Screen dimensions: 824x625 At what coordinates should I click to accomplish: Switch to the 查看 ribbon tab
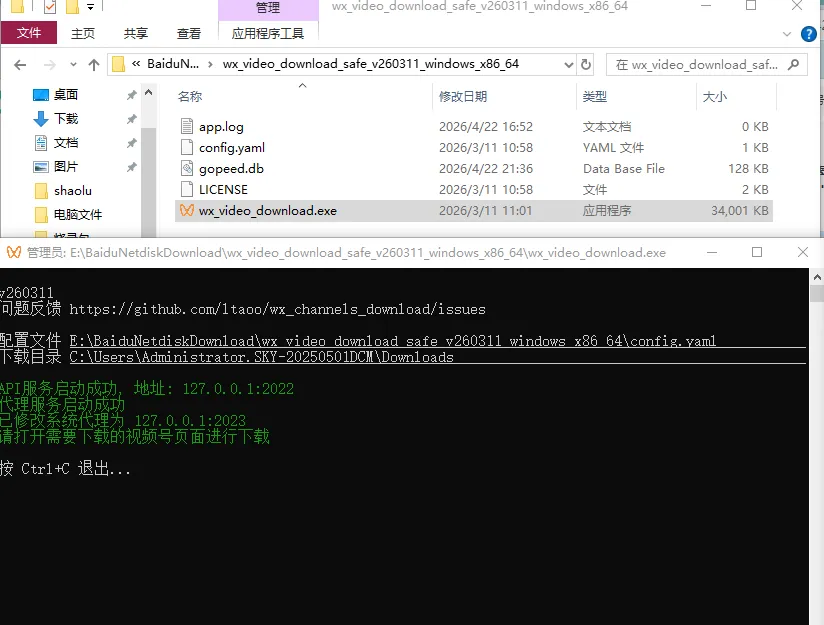tap(189, 34)
